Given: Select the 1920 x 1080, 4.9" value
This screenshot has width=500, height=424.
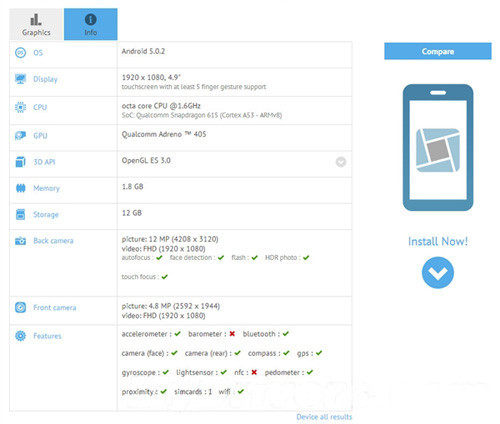Looking at the screenshot, I should 151,77.
